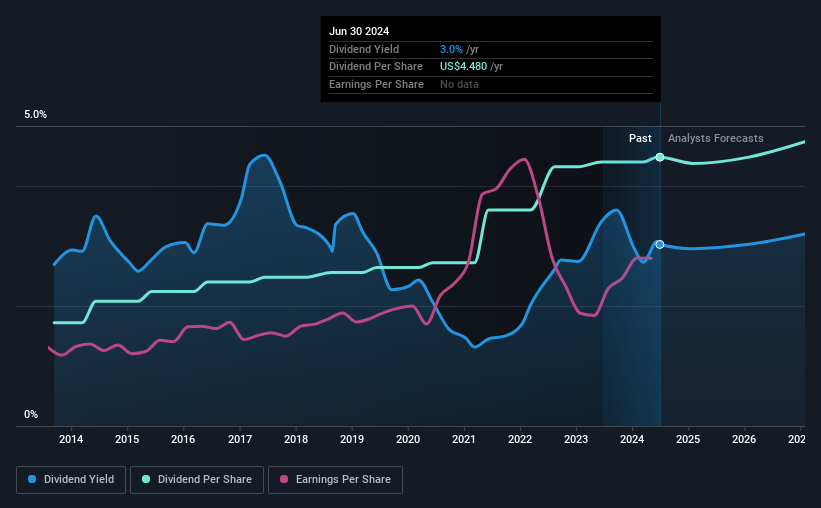Click the 2017 x-axis label

point(240,439)
